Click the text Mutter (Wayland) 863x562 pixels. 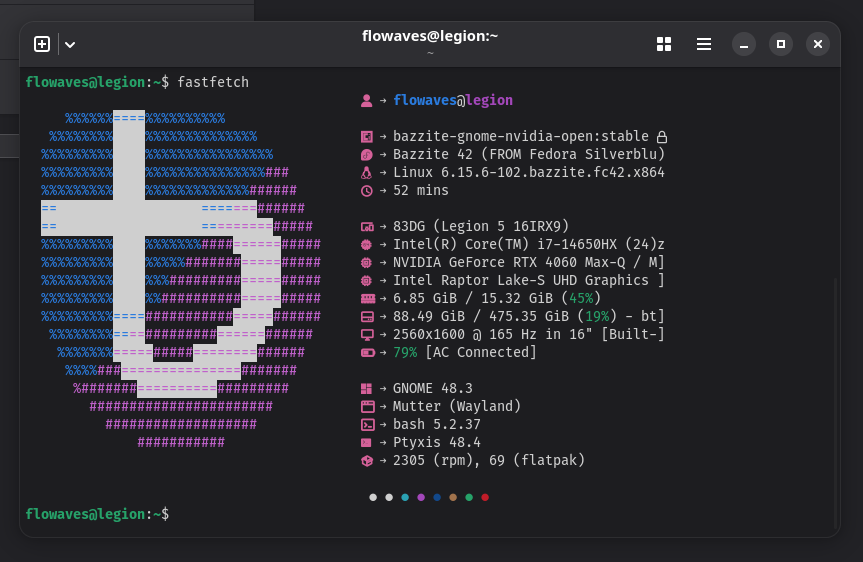pyautogui.click(x=457, y=407)
